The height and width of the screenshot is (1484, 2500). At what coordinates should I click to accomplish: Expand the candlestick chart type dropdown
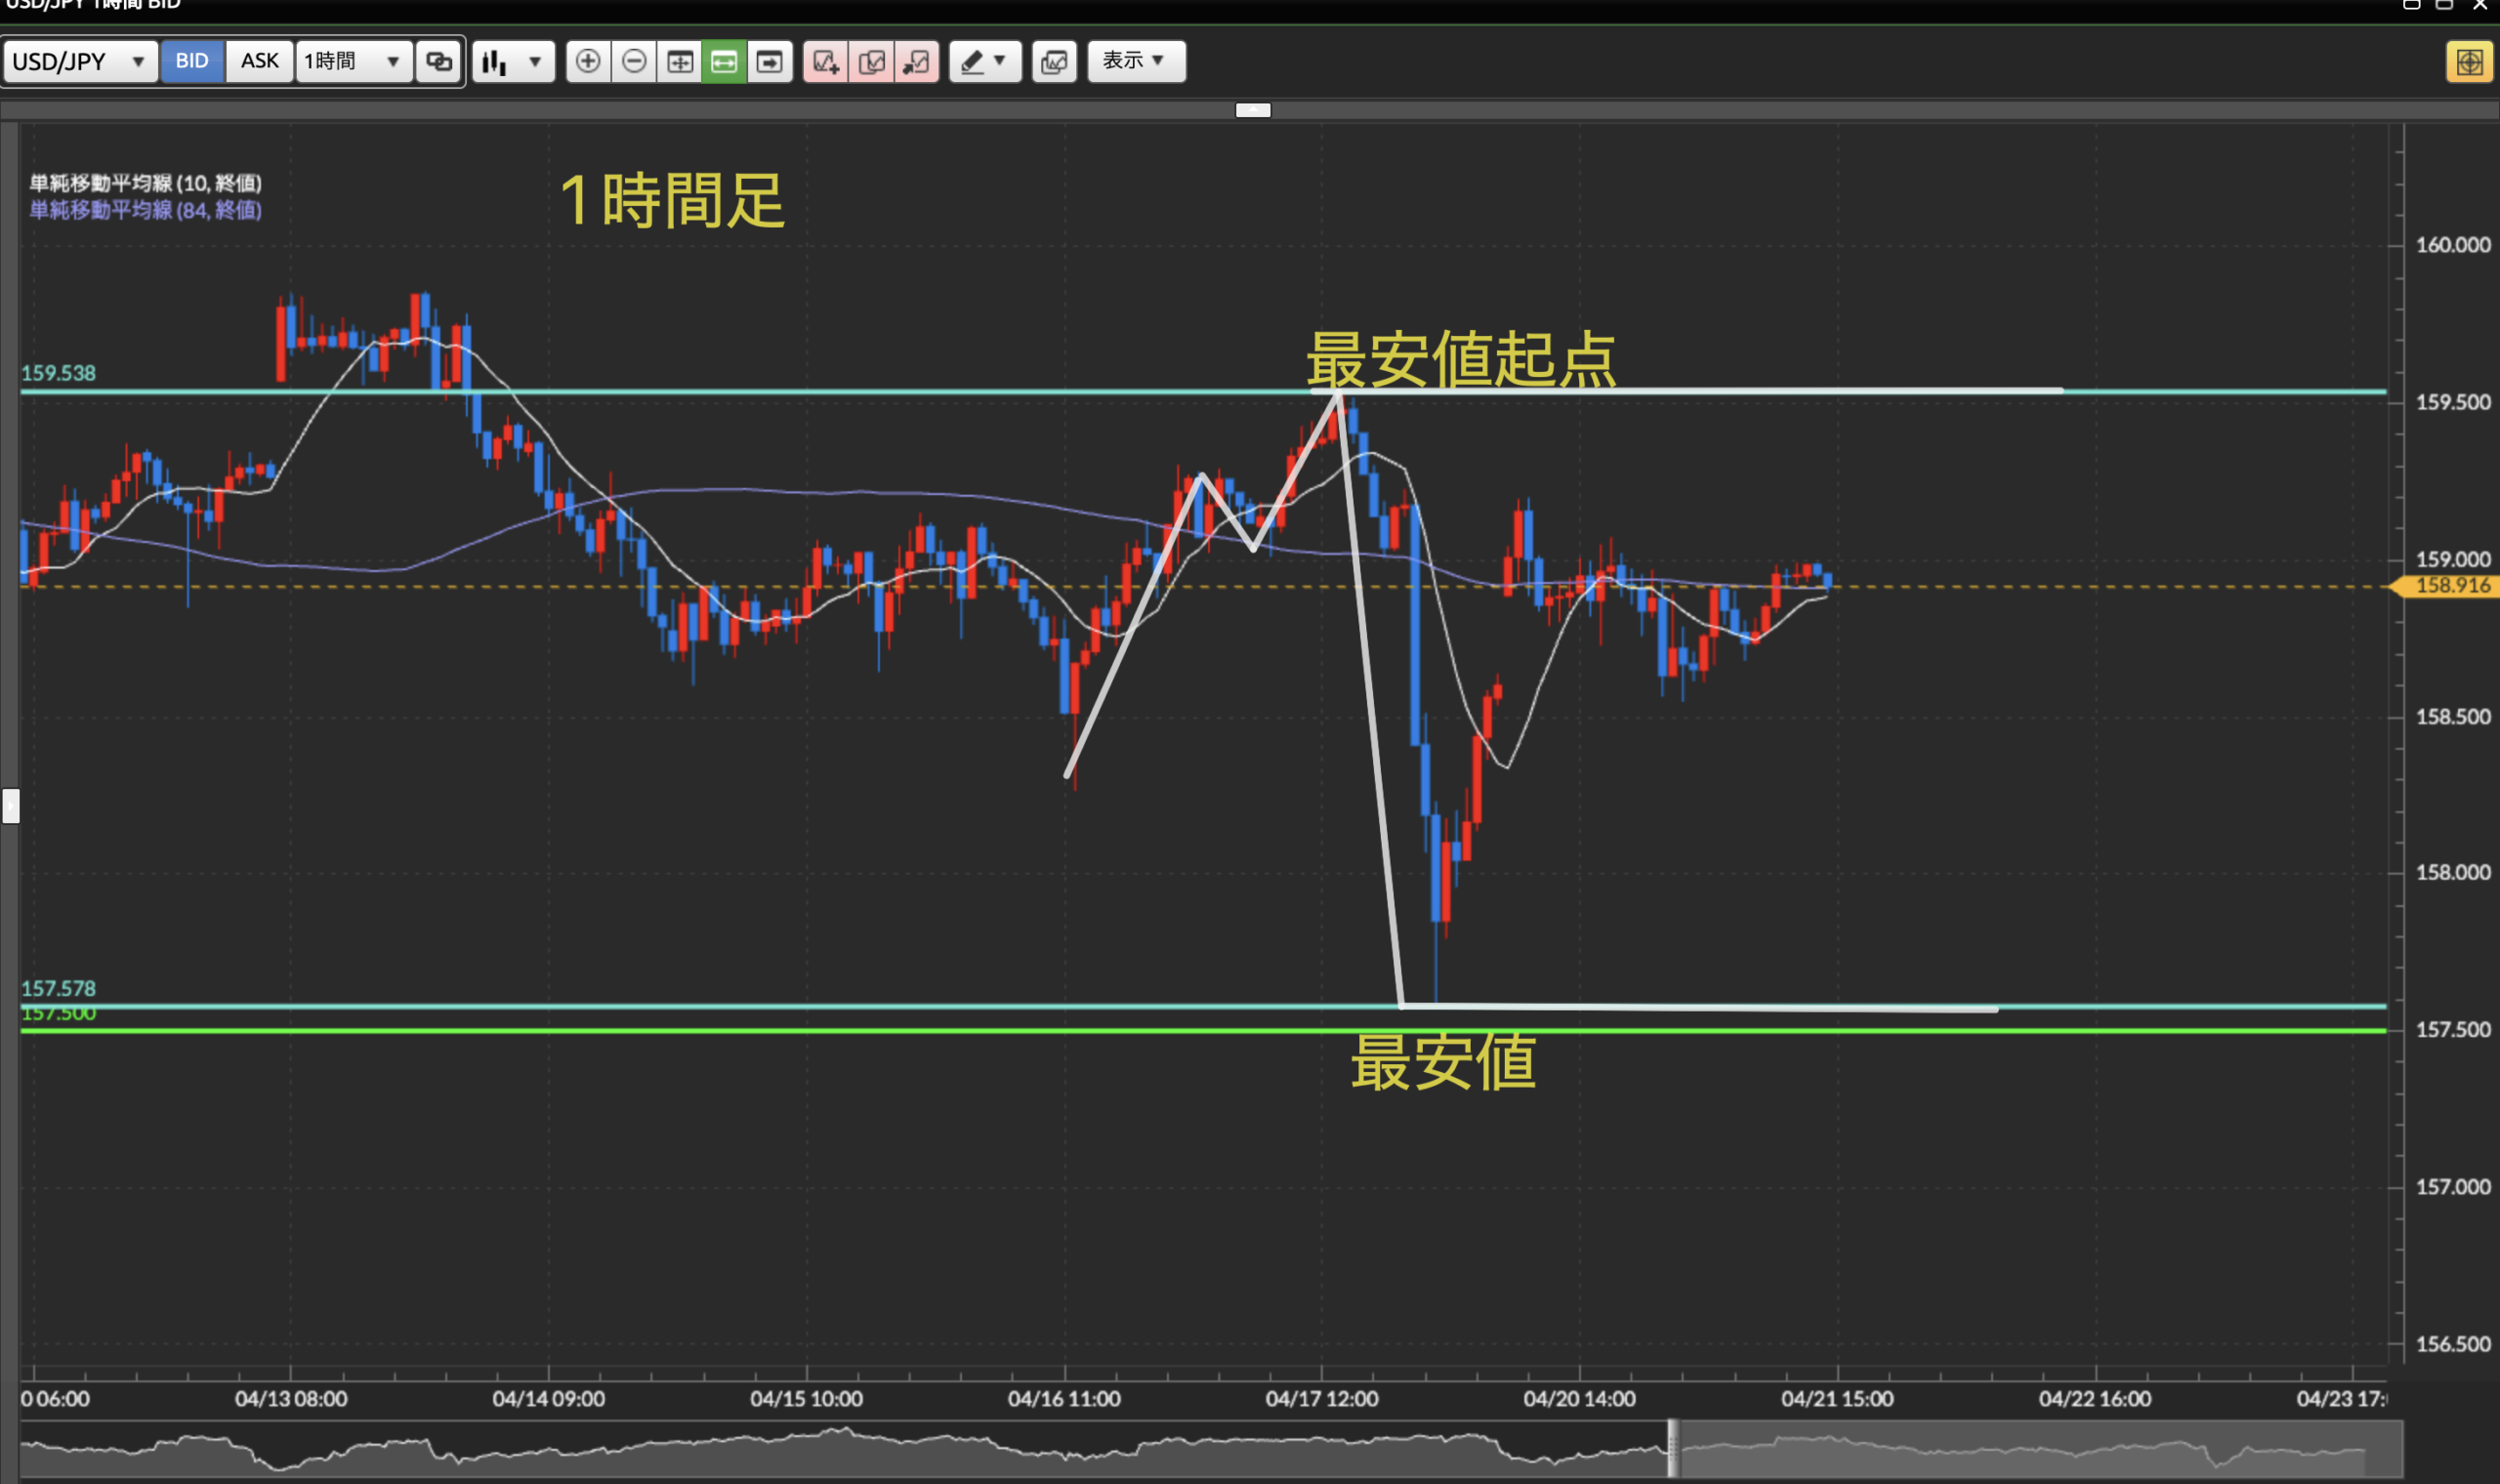(513, 62)
